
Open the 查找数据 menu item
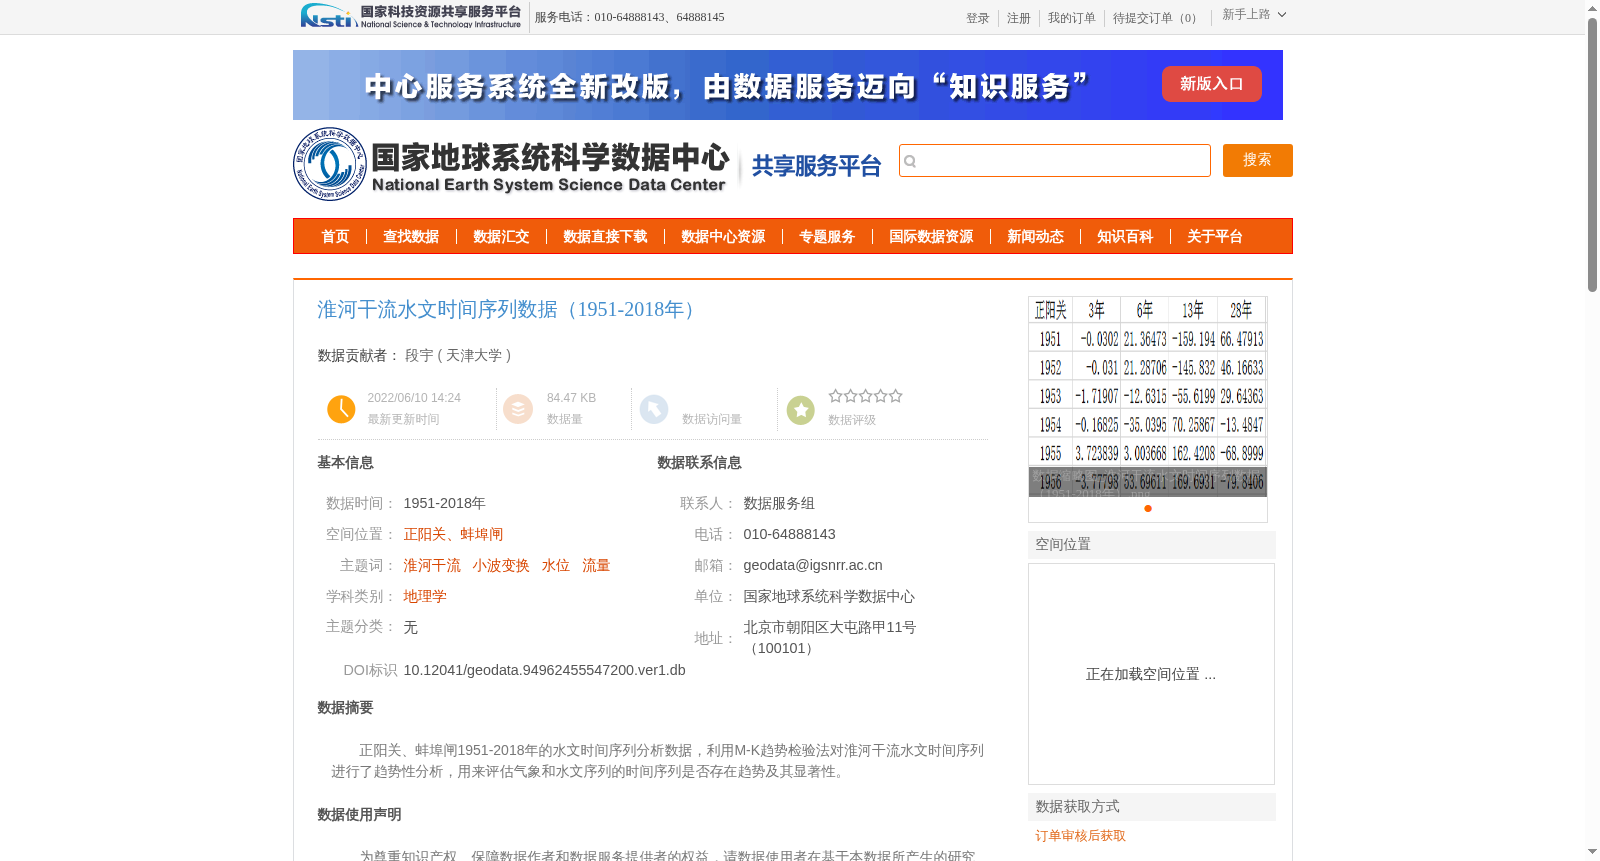click(411, 237)
